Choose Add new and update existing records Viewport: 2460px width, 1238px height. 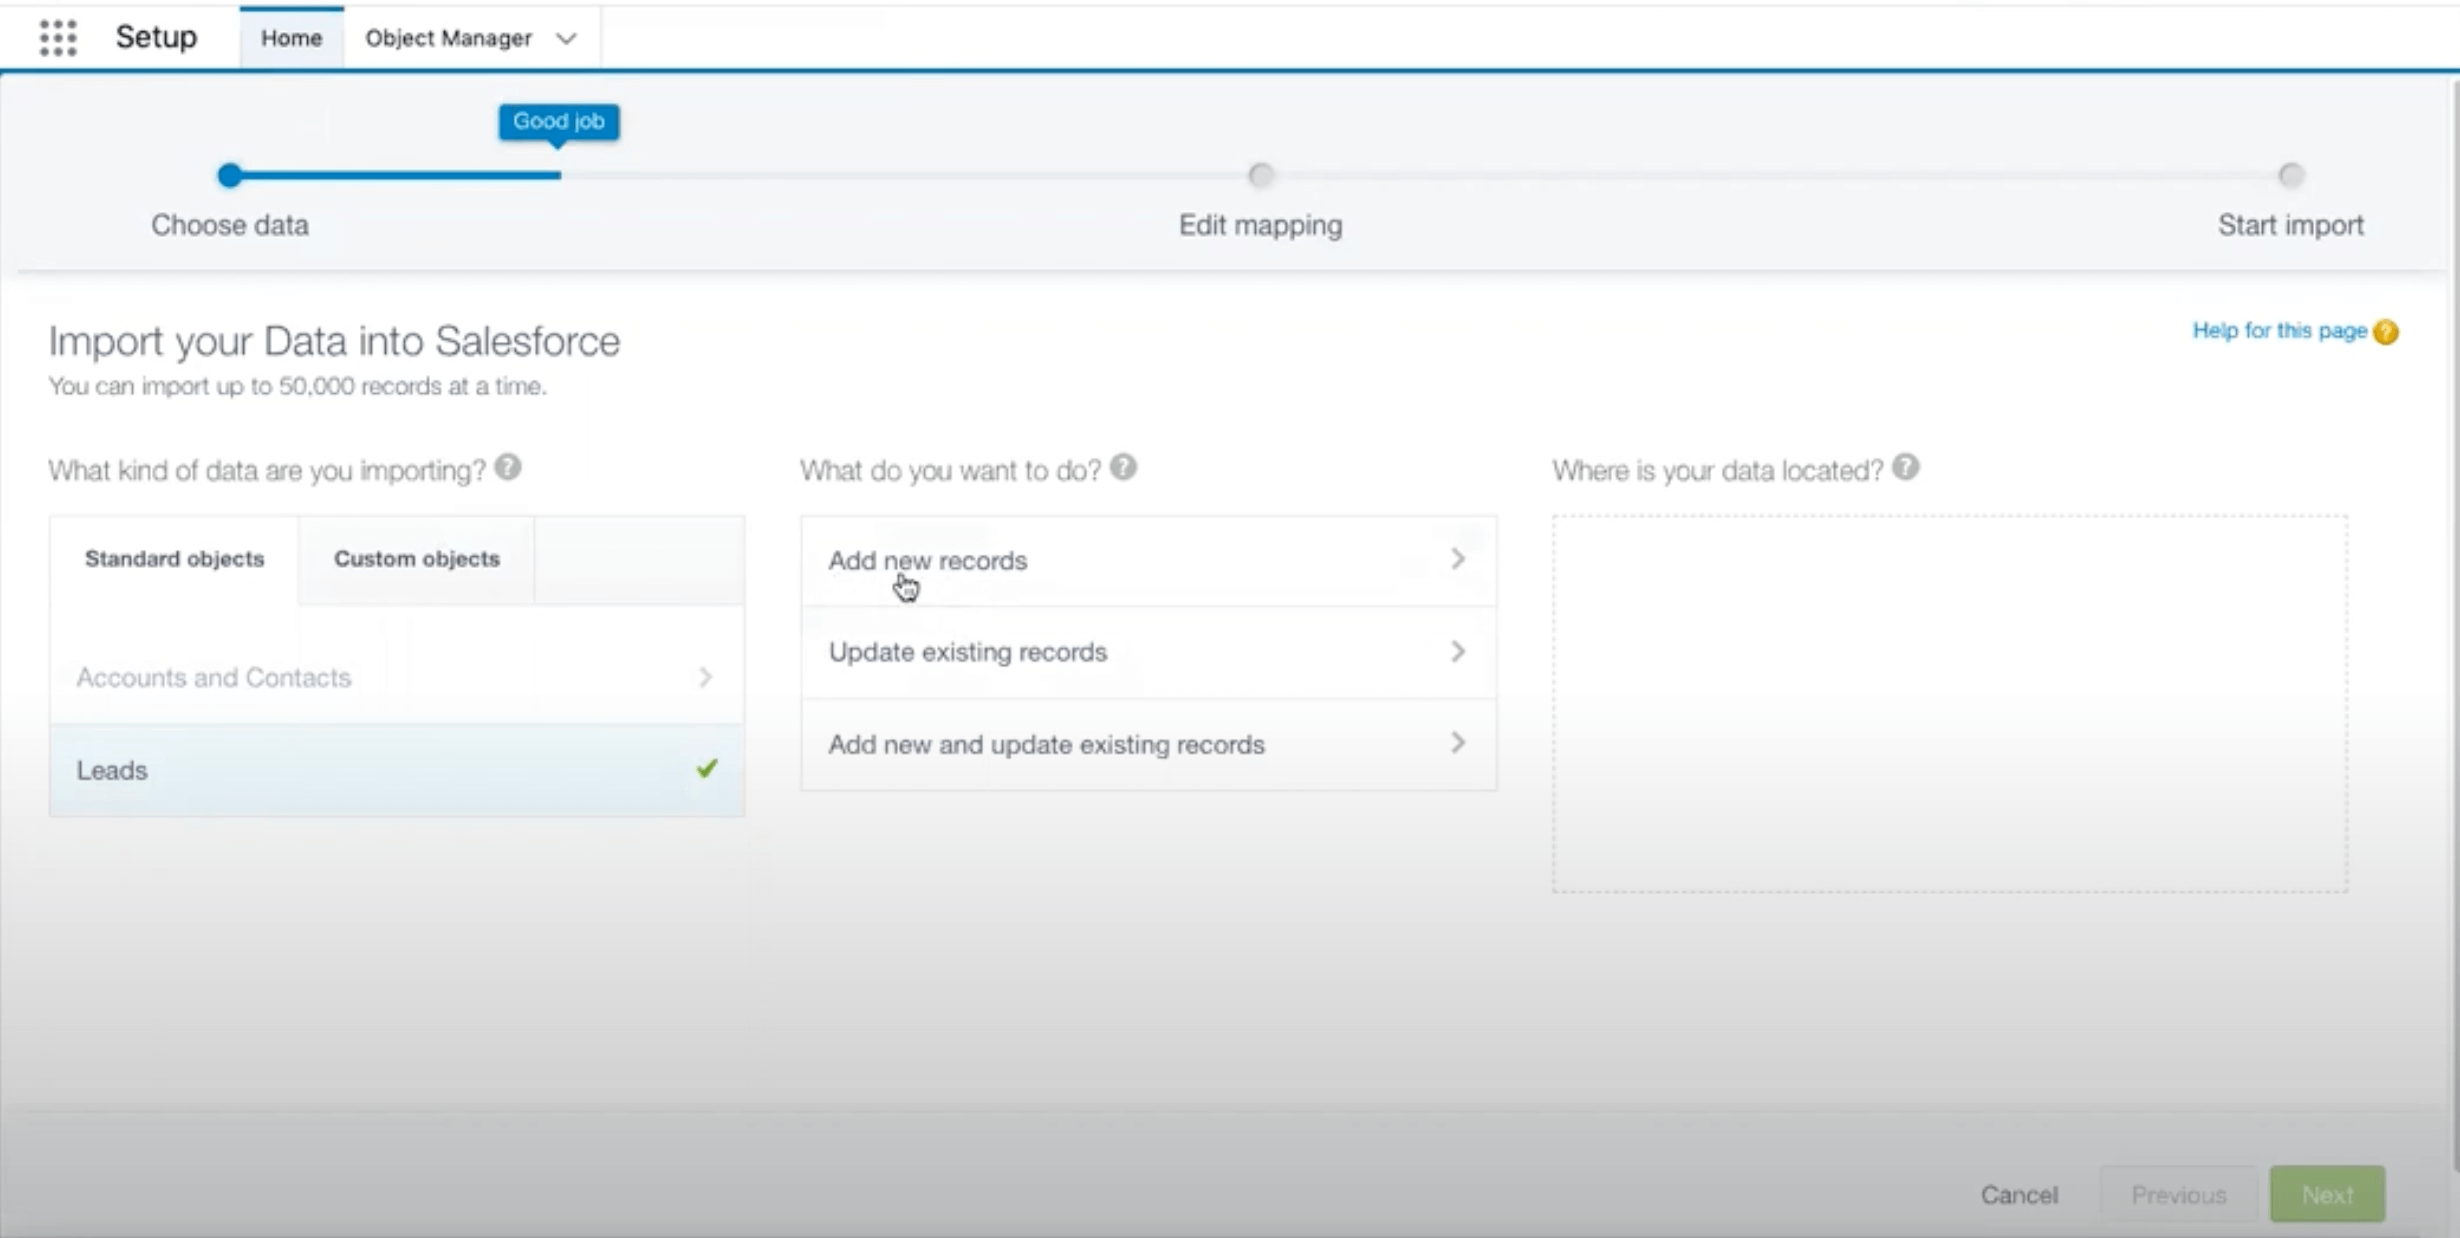tap(1148, 744)
